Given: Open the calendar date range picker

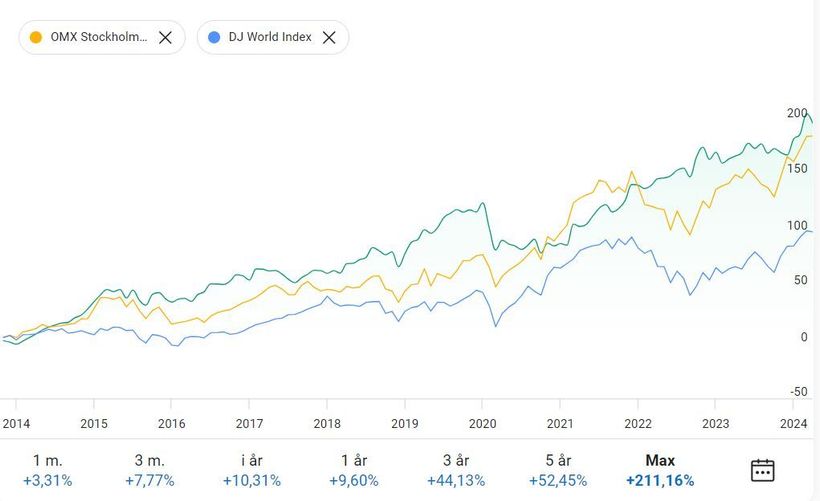Looking at the screenshot, I should (763, 469).
